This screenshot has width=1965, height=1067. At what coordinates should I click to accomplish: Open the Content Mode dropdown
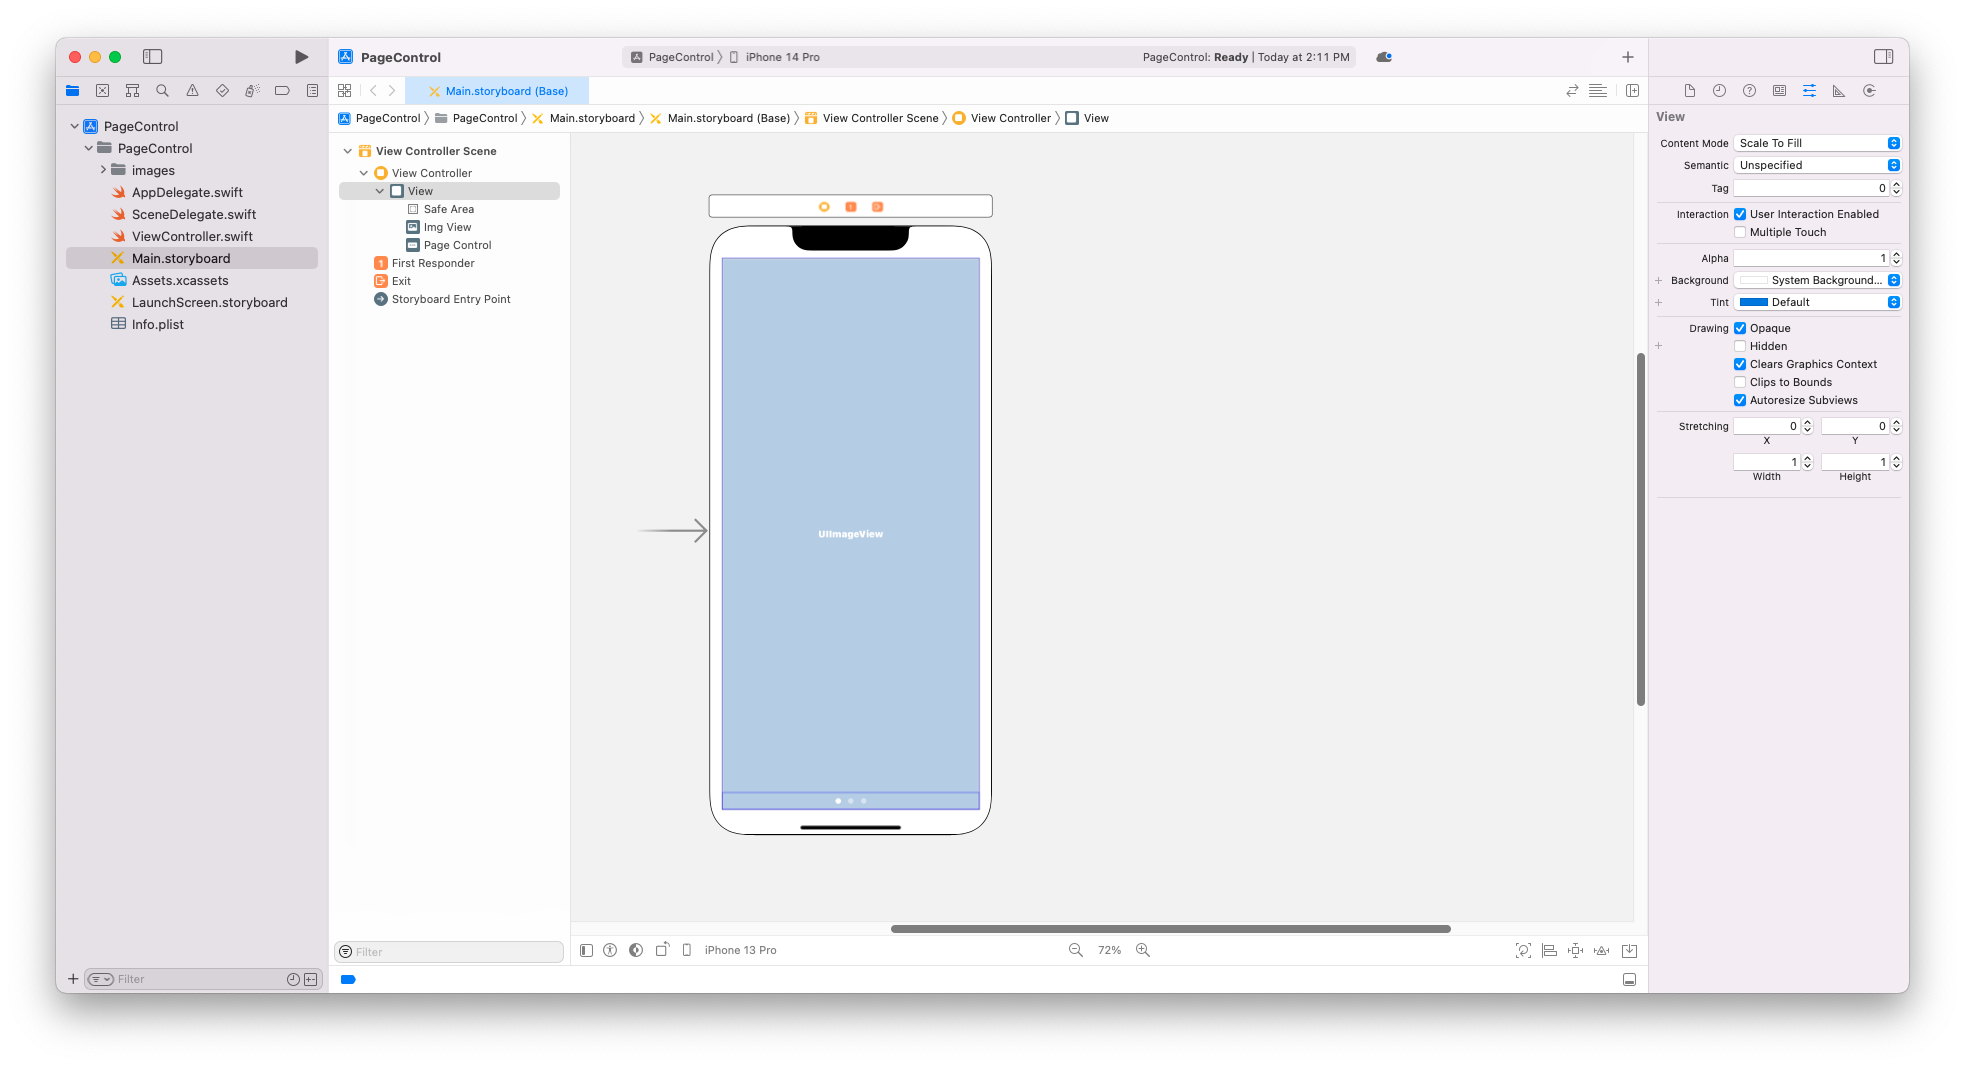(1817, 143)
